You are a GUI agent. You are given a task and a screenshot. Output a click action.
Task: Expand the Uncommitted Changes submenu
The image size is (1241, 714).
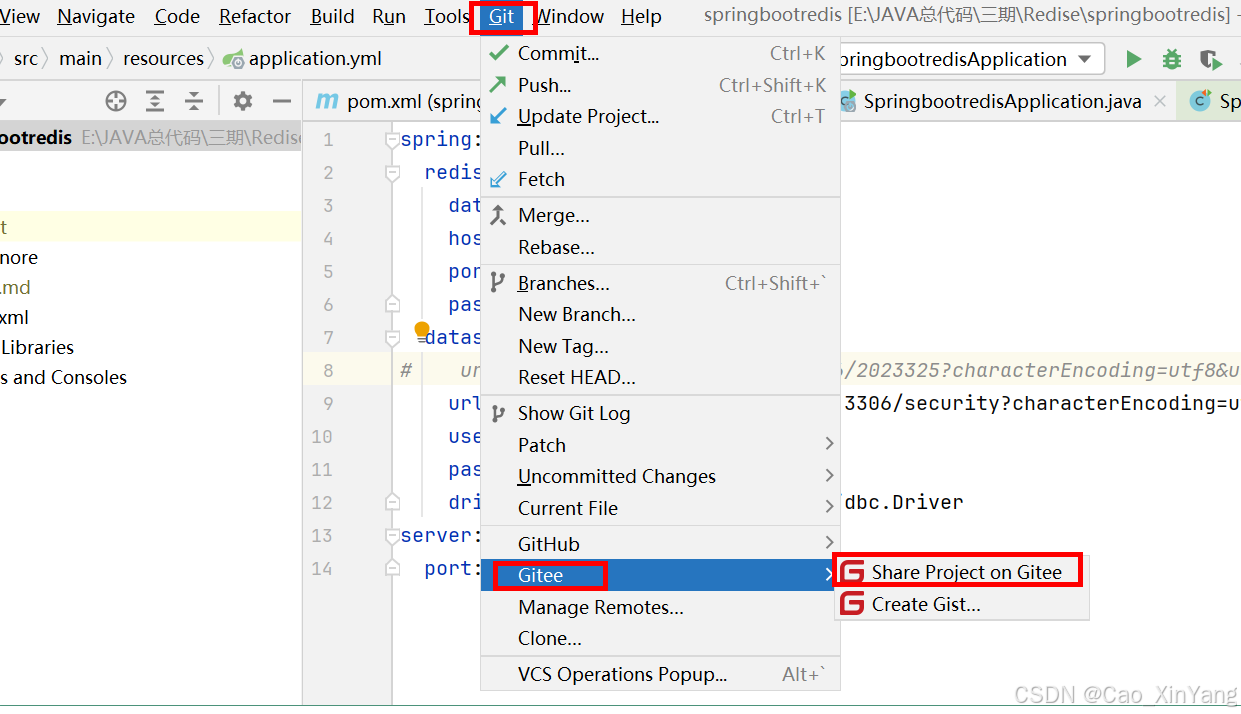click(x=829, y=475)
